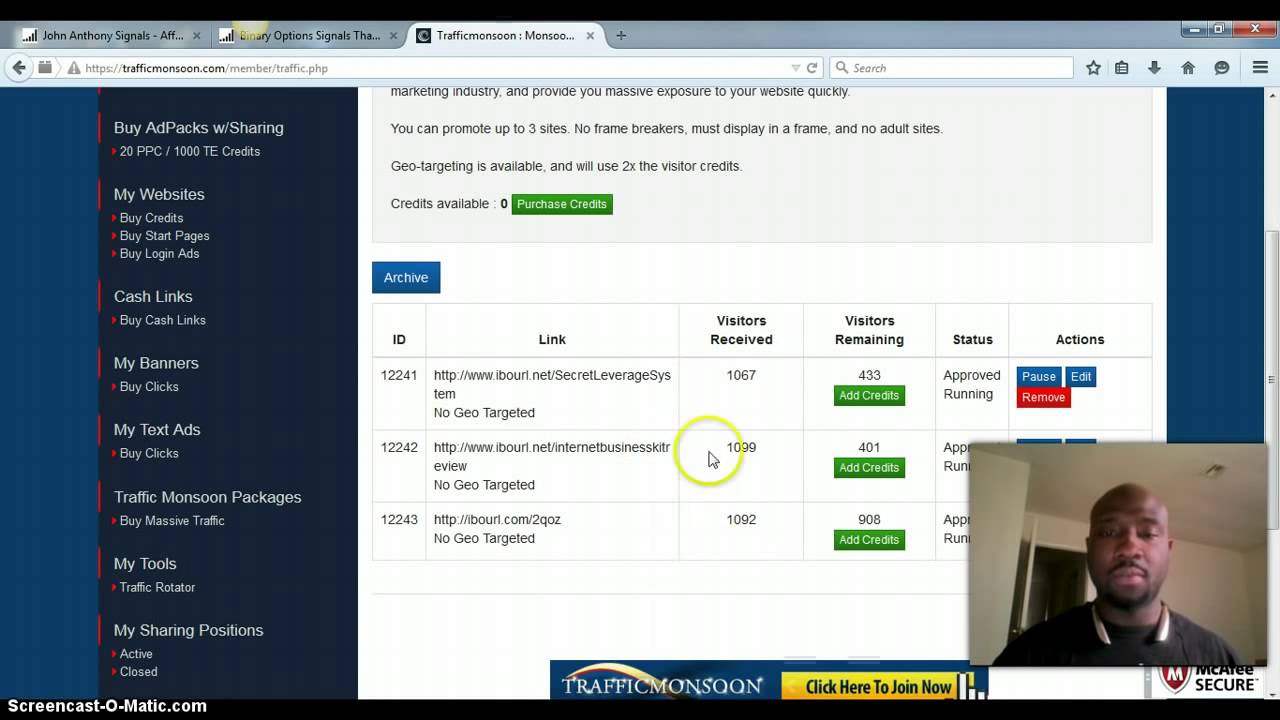Viewport: 1280px width, 720px height.
Task: Click Buy Cash Links link
Action: coord(163,320)
